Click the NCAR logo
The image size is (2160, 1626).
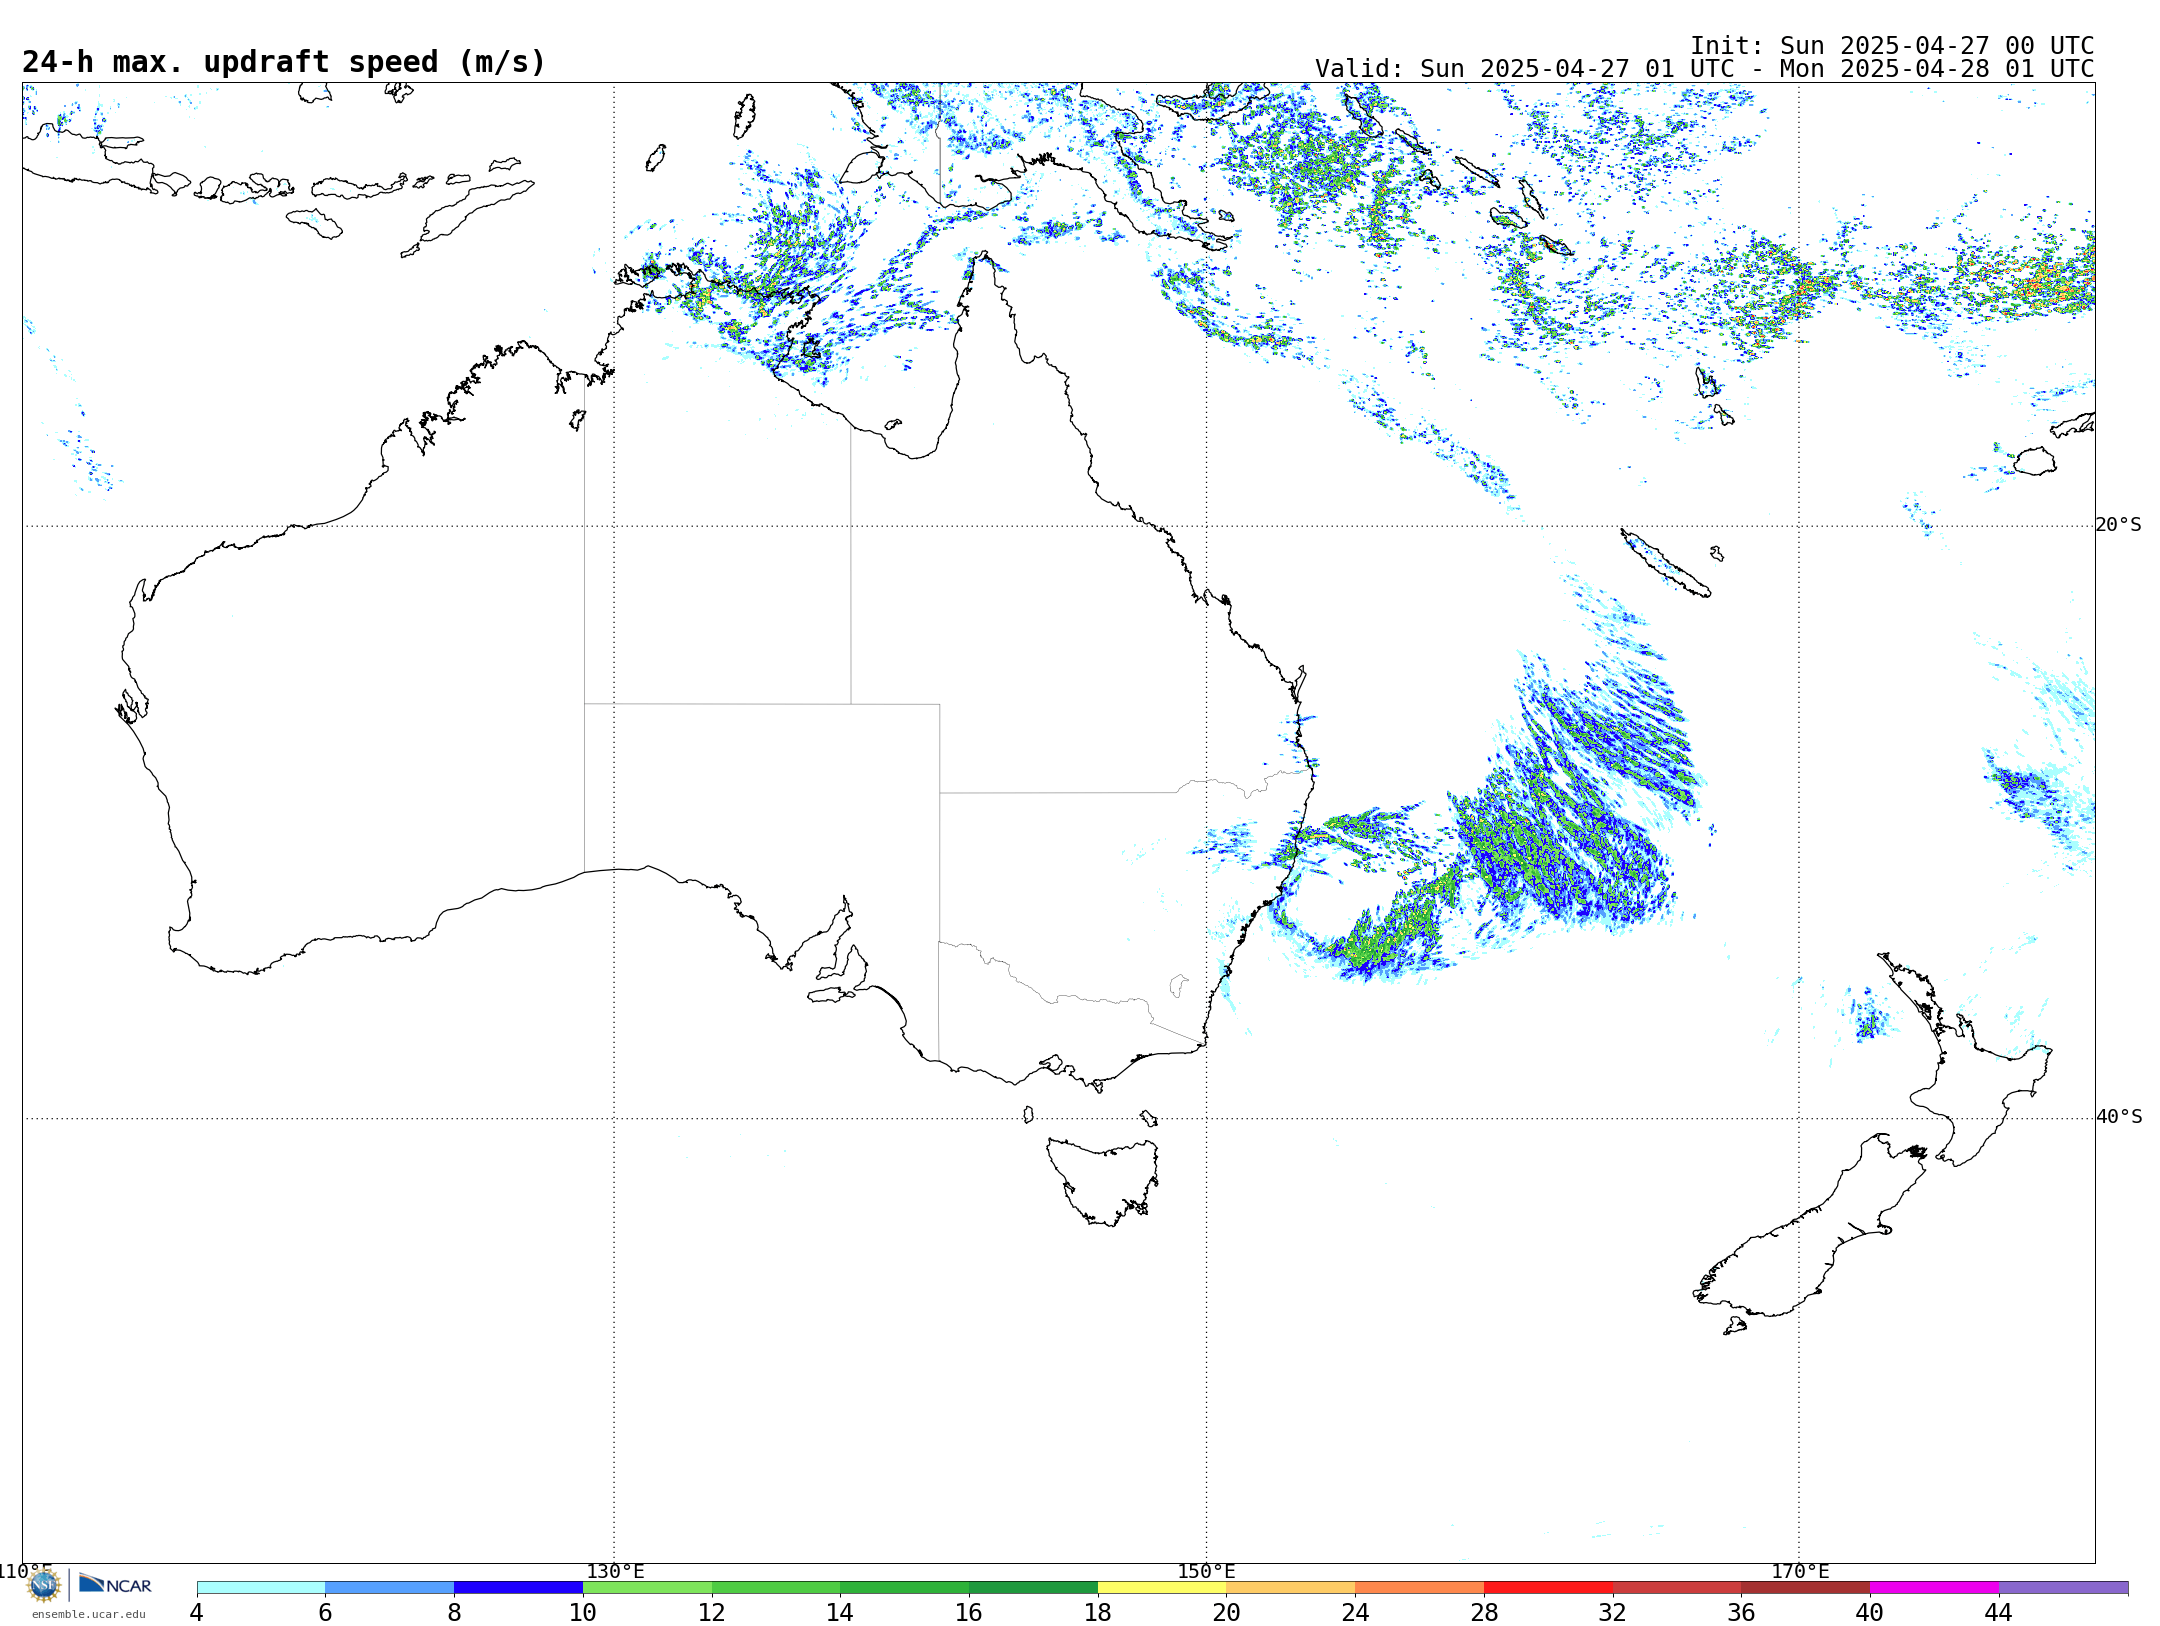pos(115,1585)
